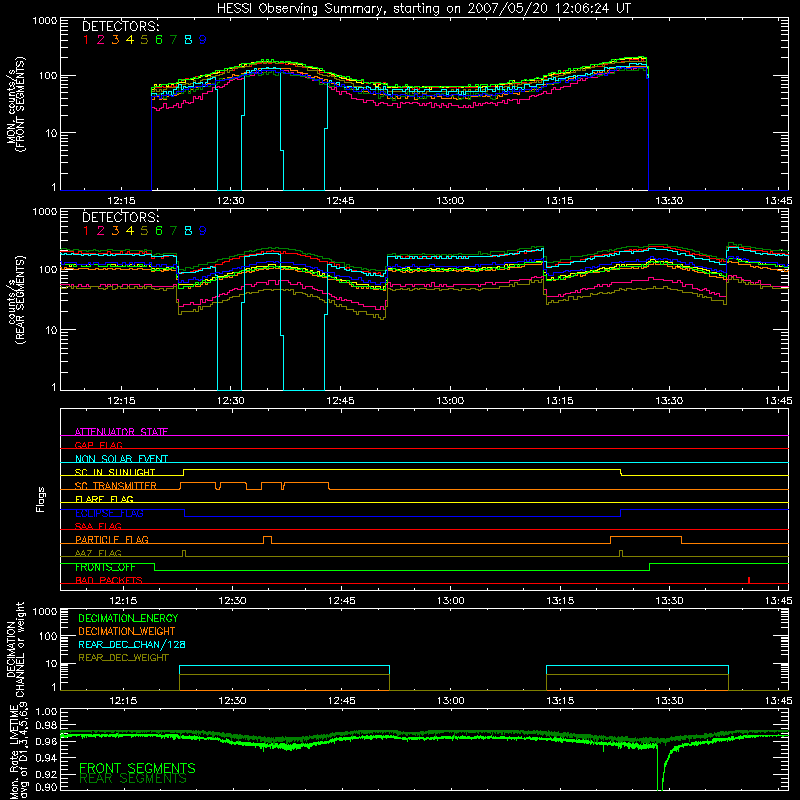The height and width of the screenshot is (800, 800).
Task: Click the ATTENUATOR_STATE flag label
Action: pos(121,432)
